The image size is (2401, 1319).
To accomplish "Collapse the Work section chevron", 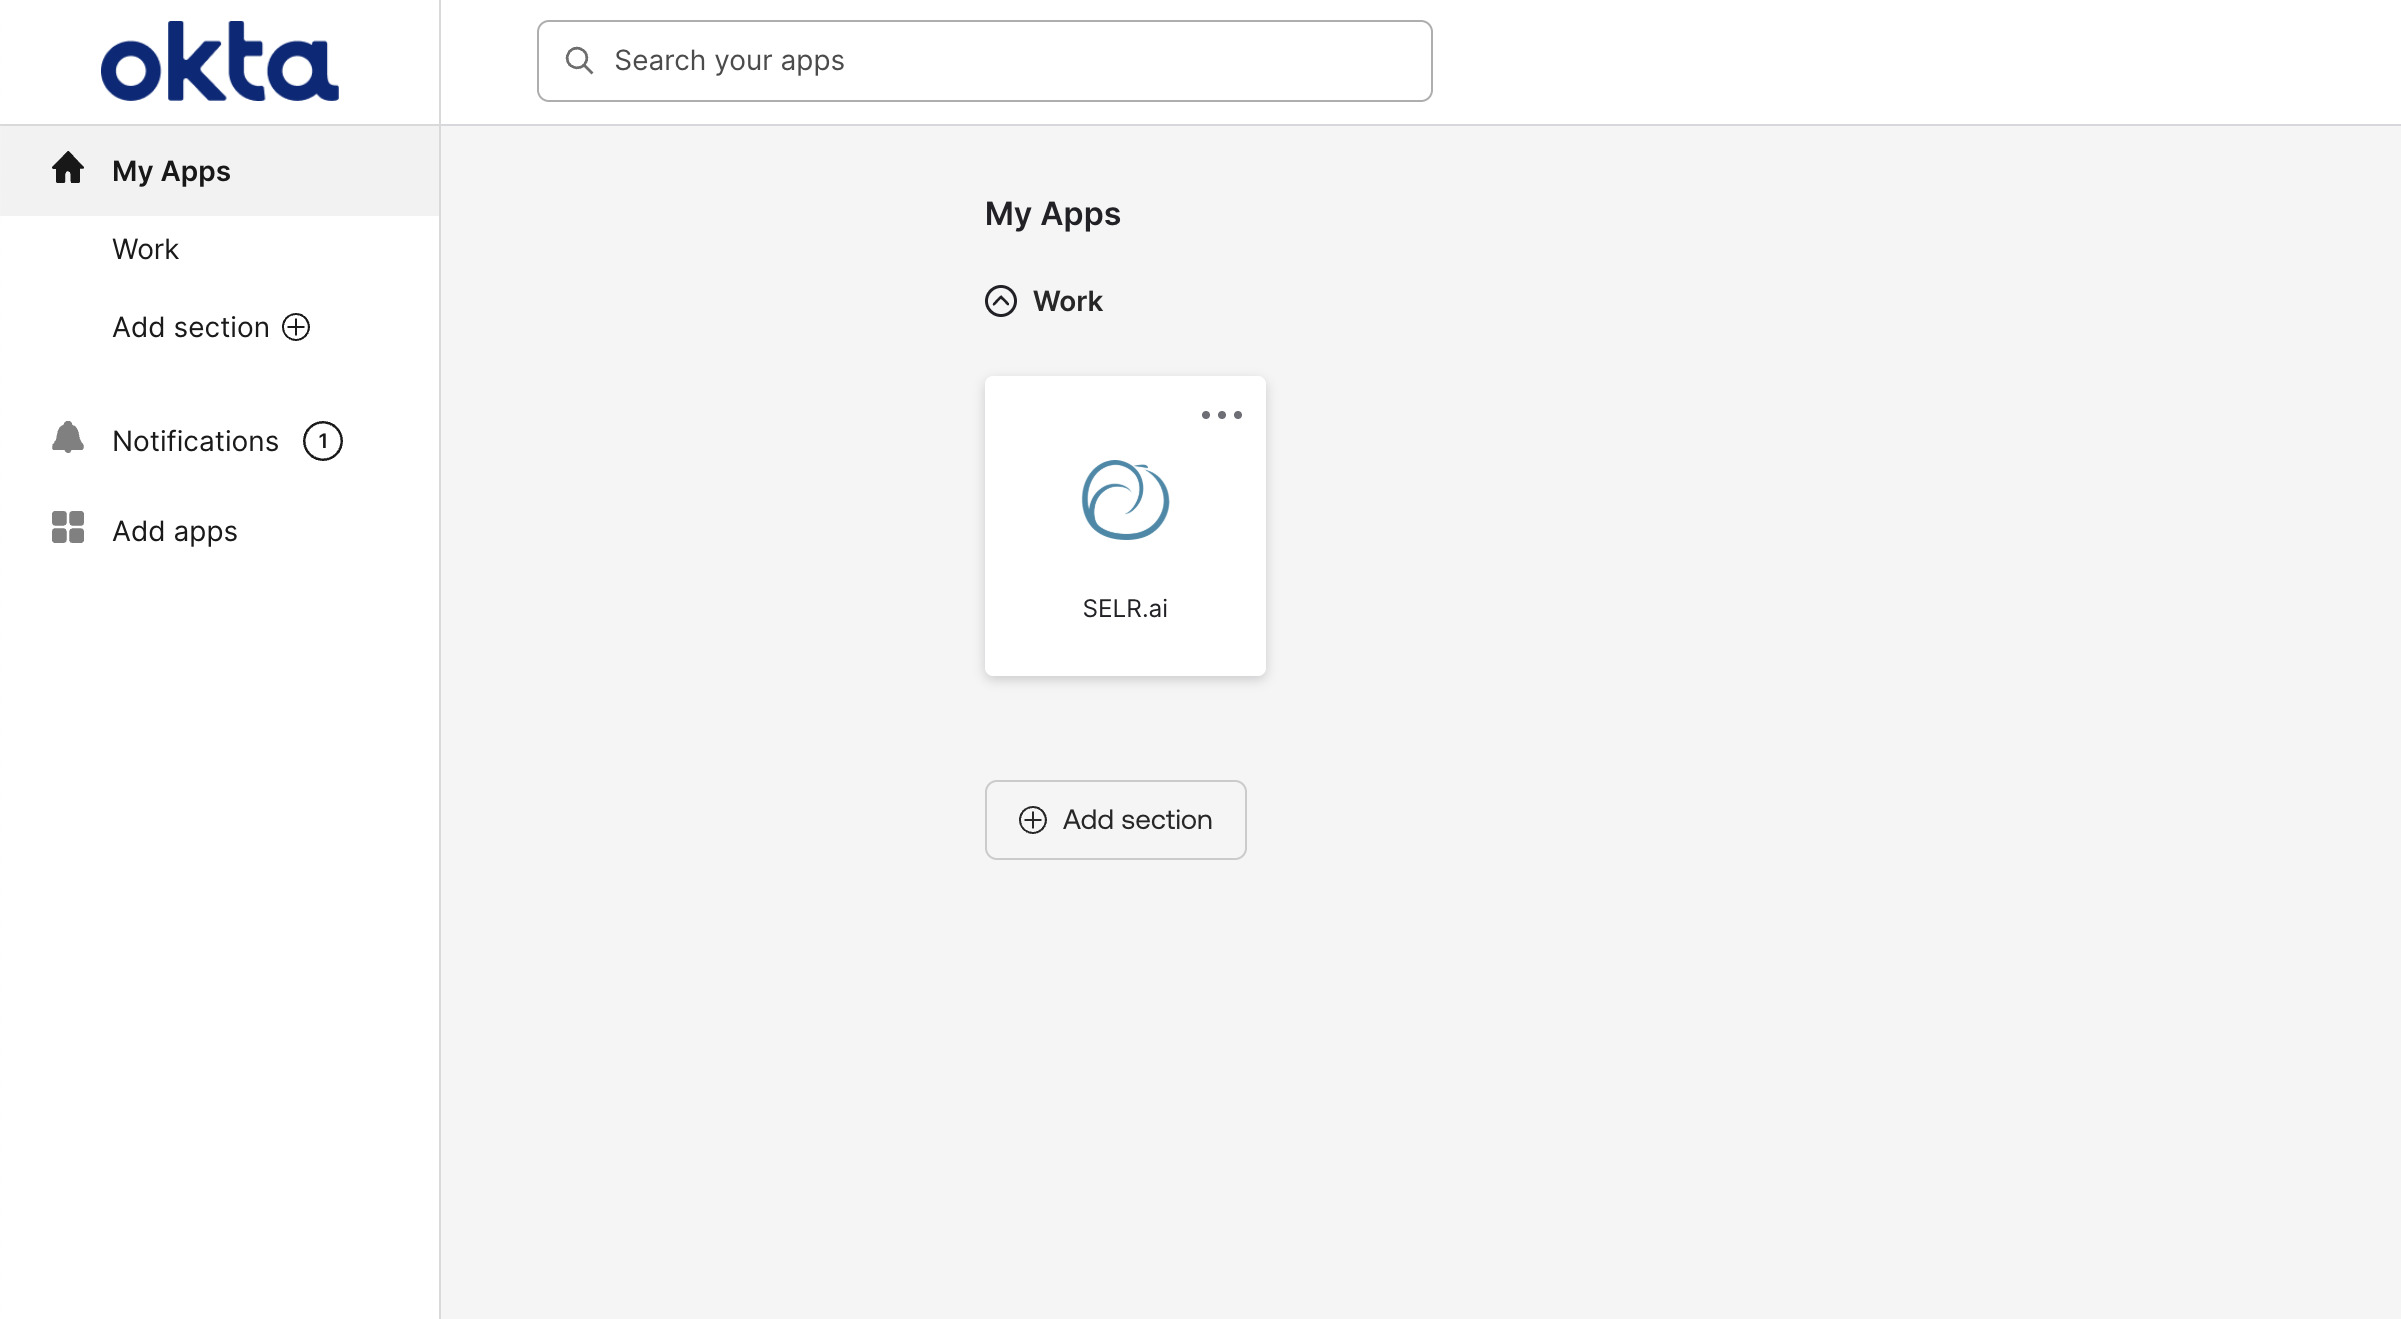I will [x=1001, y=301].
